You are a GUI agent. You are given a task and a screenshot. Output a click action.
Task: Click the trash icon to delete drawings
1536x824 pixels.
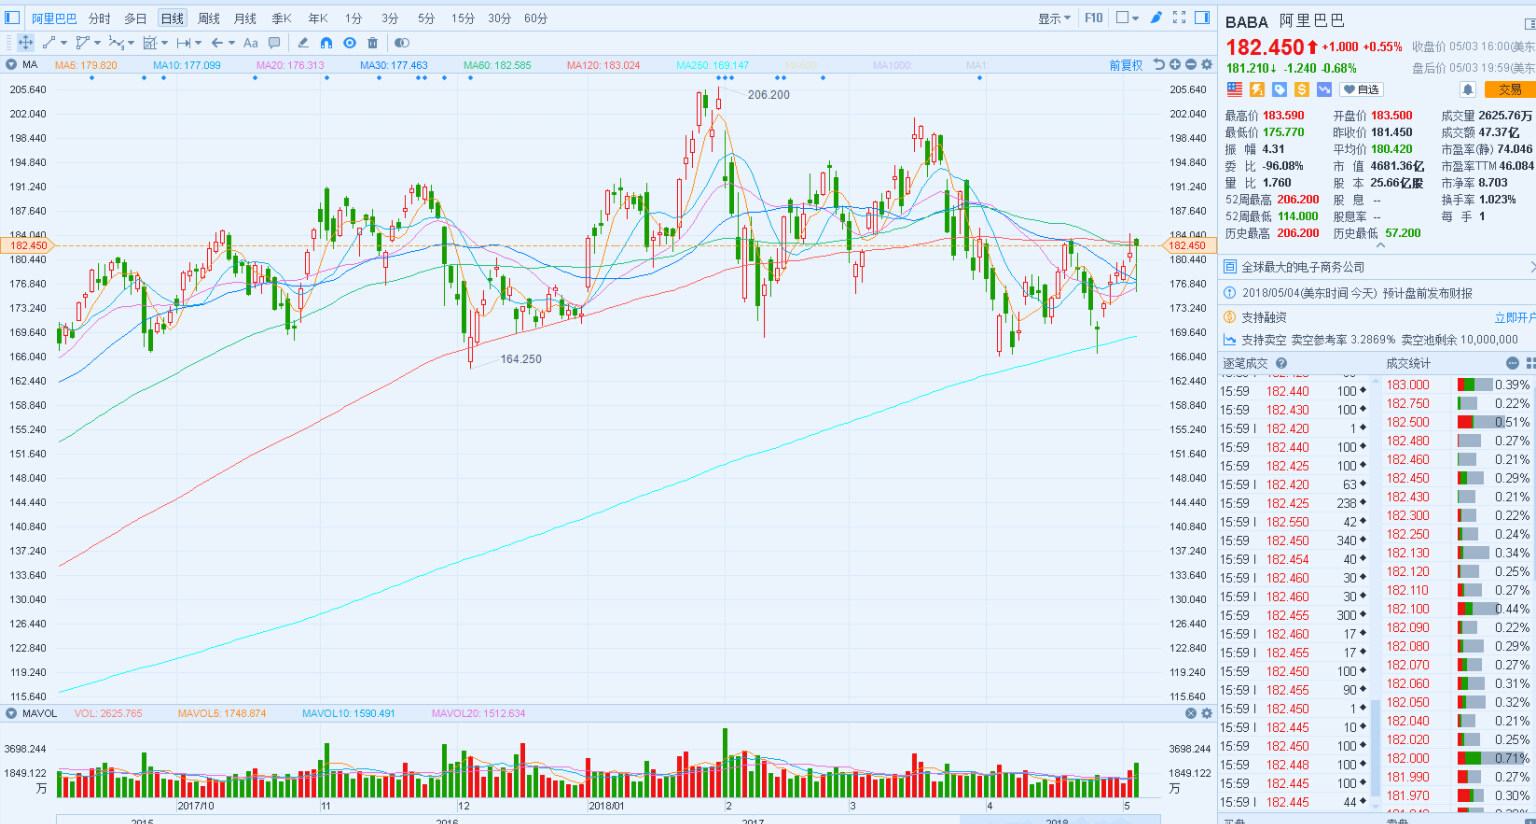pyautogui.click(x=373, y=43)
